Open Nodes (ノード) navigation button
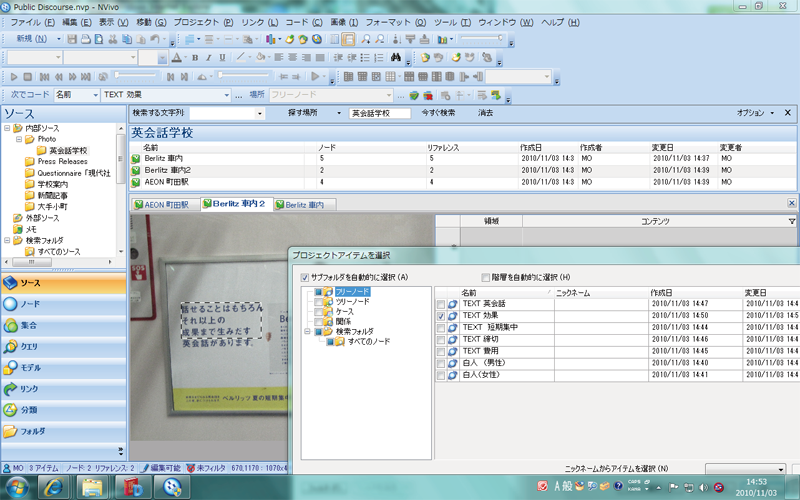 tap(64, 304)
